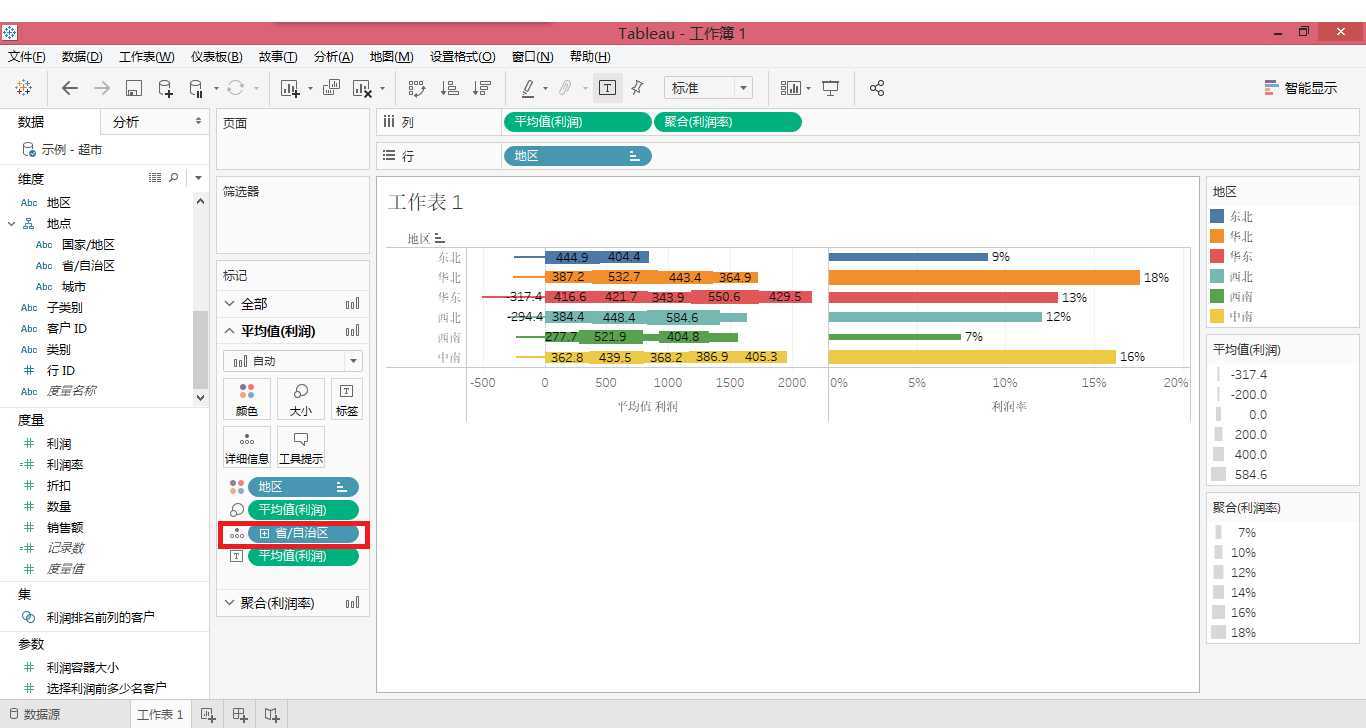Toggle the show mark labels T icon
This screenshot has width=1366, height=728.
(607, 88)
